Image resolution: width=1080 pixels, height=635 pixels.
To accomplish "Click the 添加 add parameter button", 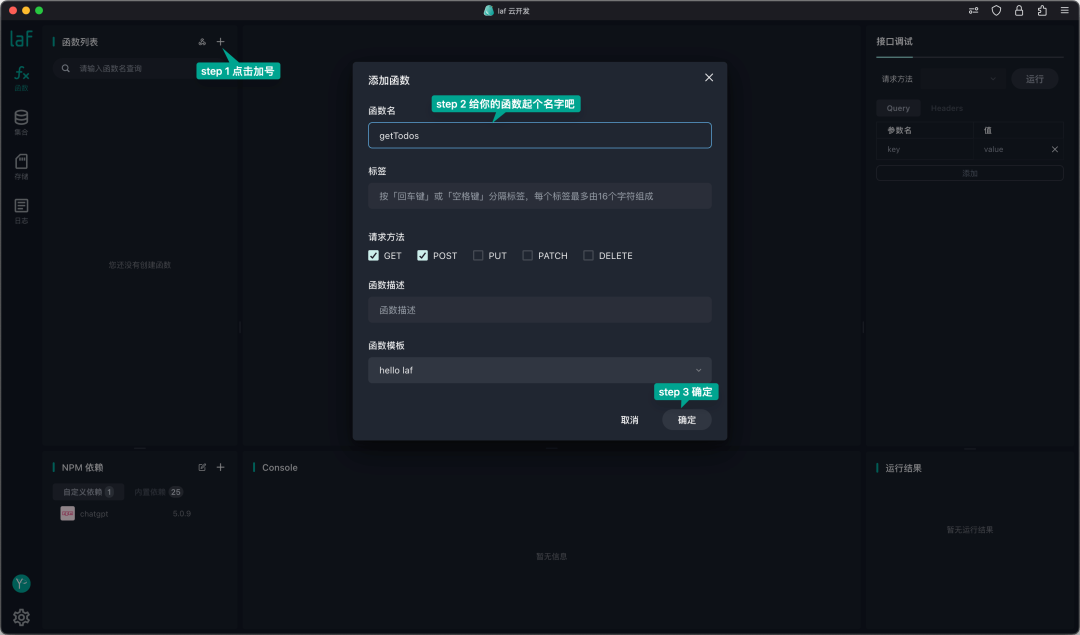I will coord(970,173).
